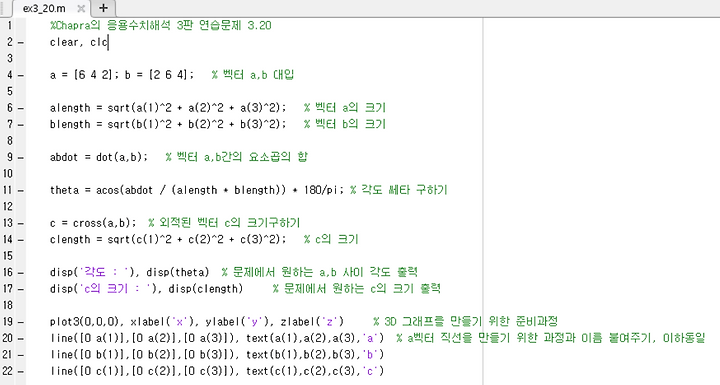Close the ex3_20.m tab
Viewport: 720px width, 385px height.
click(x=81, y=8)
